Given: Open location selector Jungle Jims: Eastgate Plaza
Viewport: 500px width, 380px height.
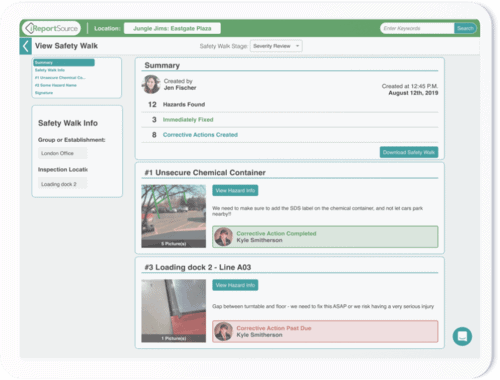Looking at the screenshot, I should (172, 28).
